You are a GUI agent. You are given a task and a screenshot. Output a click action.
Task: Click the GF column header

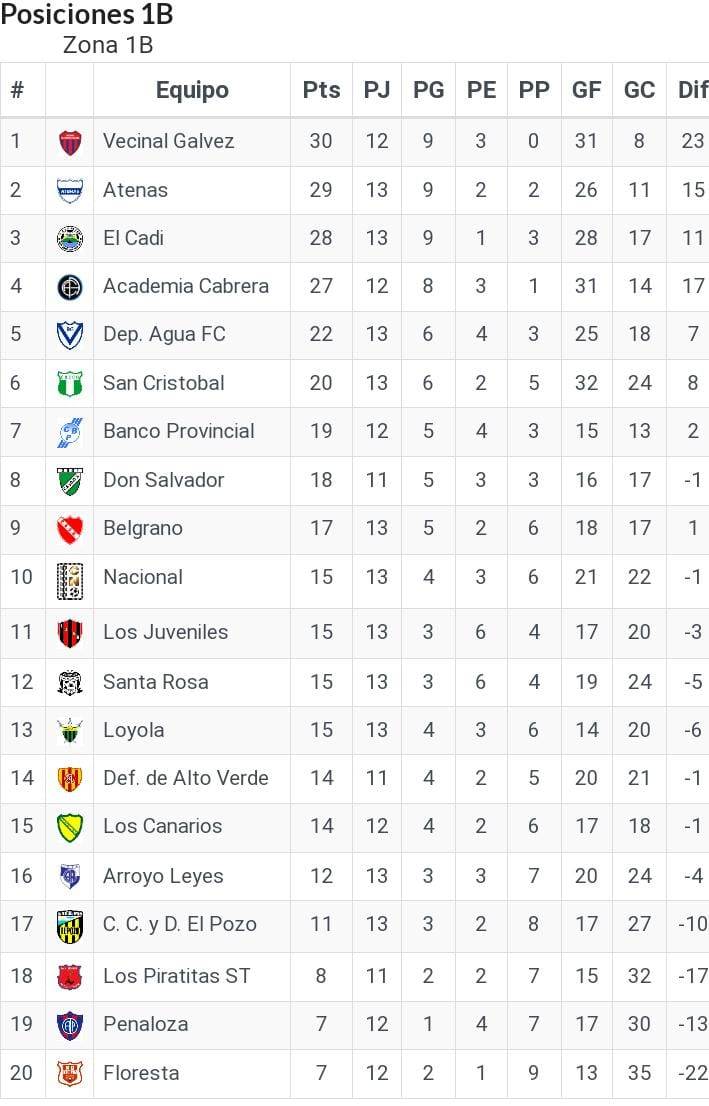(x=586, y=90)
